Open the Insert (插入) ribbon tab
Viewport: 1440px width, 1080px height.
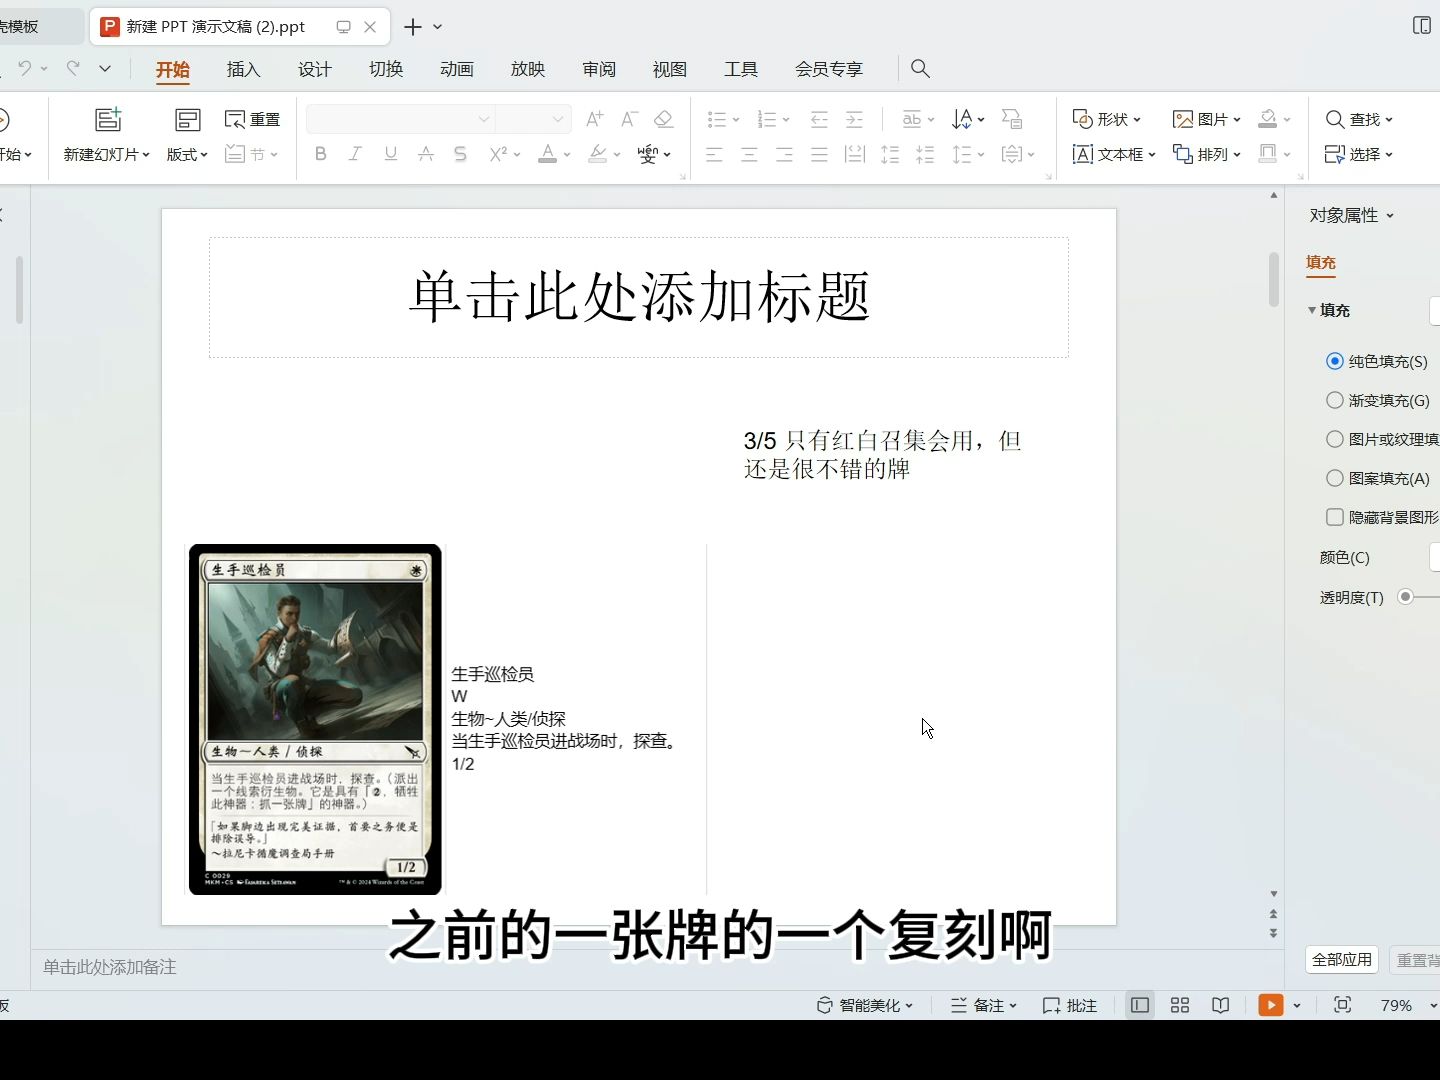pos(243,69)
